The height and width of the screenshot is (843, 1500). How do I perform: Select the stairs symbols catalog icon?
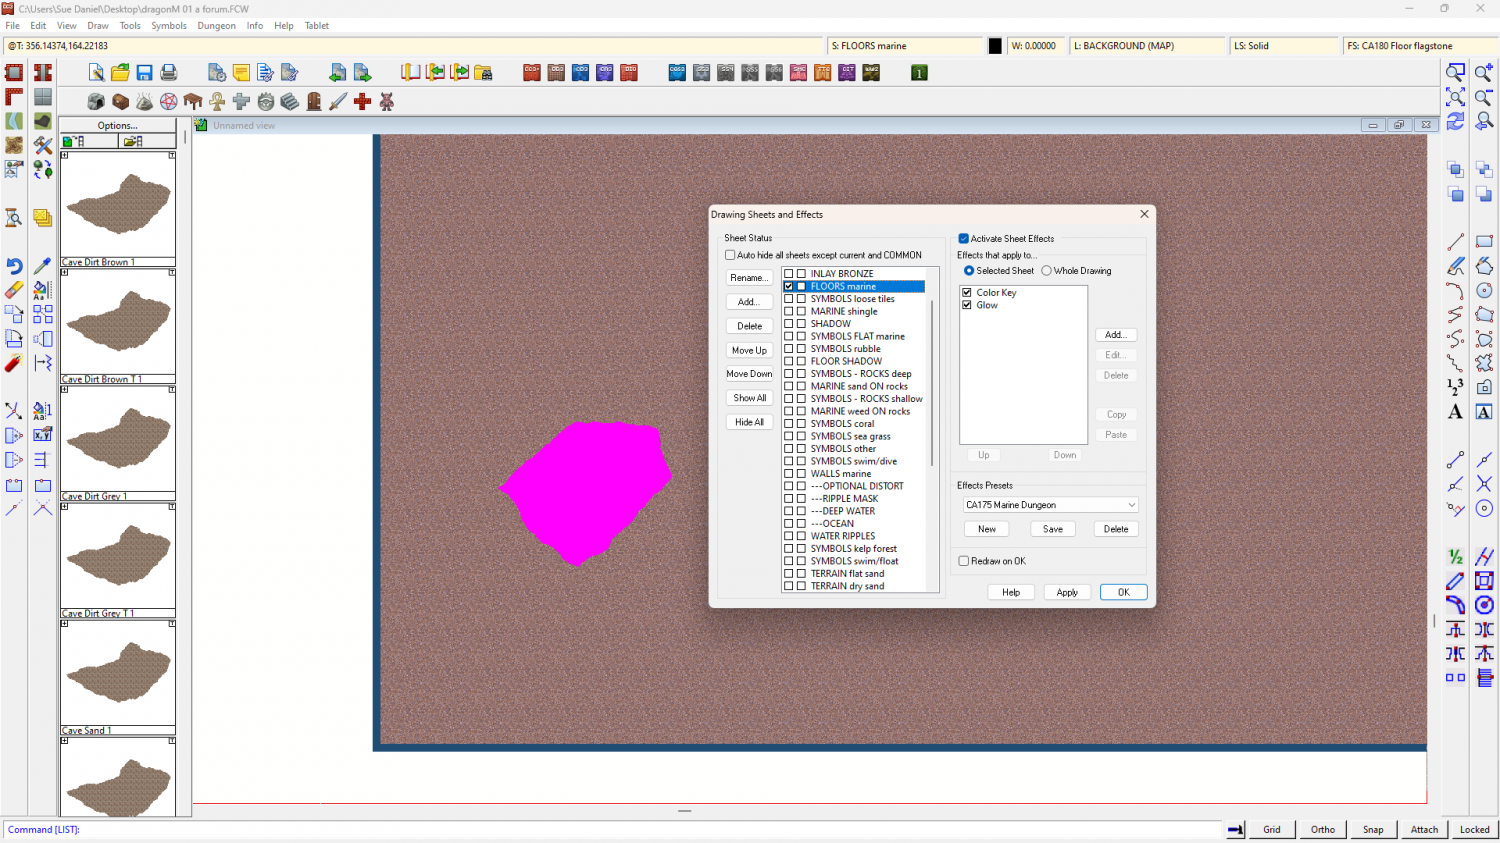[290, 101]
